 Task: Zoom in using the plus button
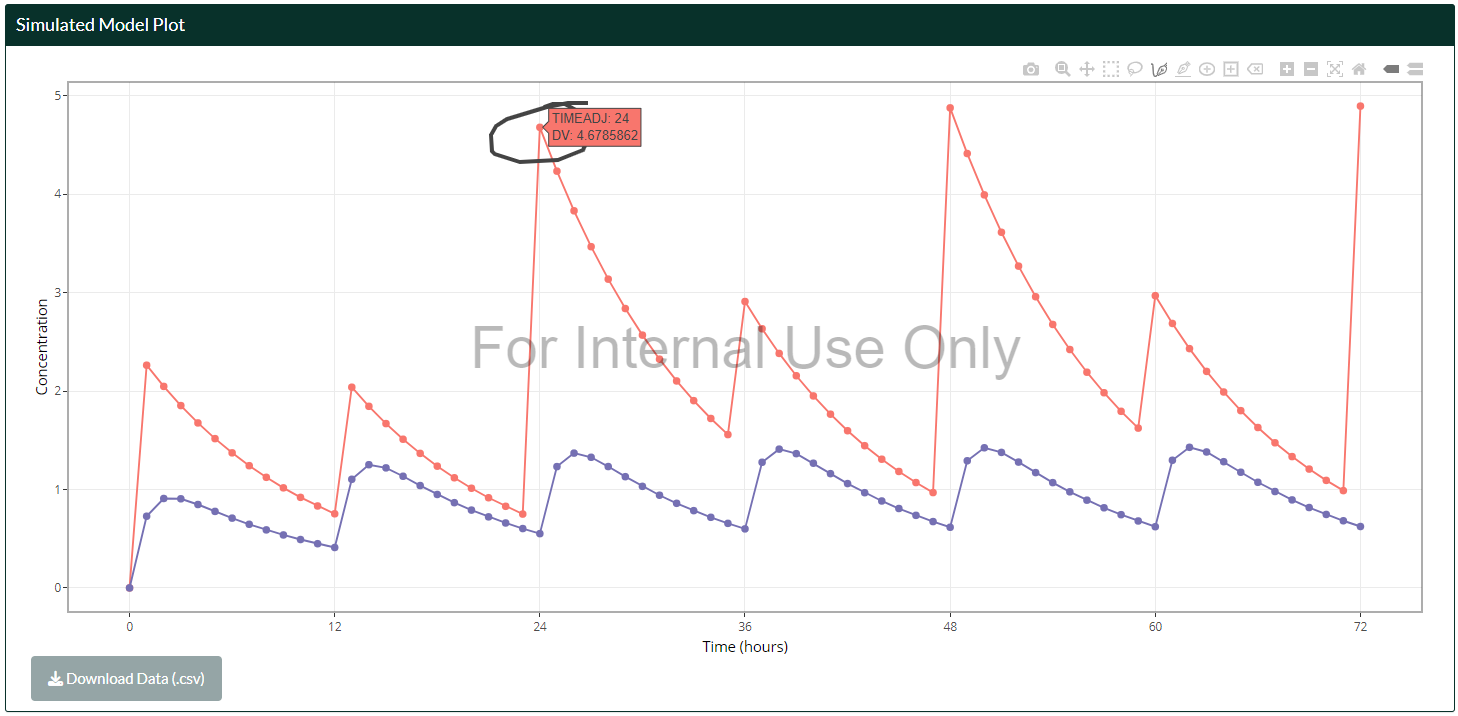tap(1287, 69)
